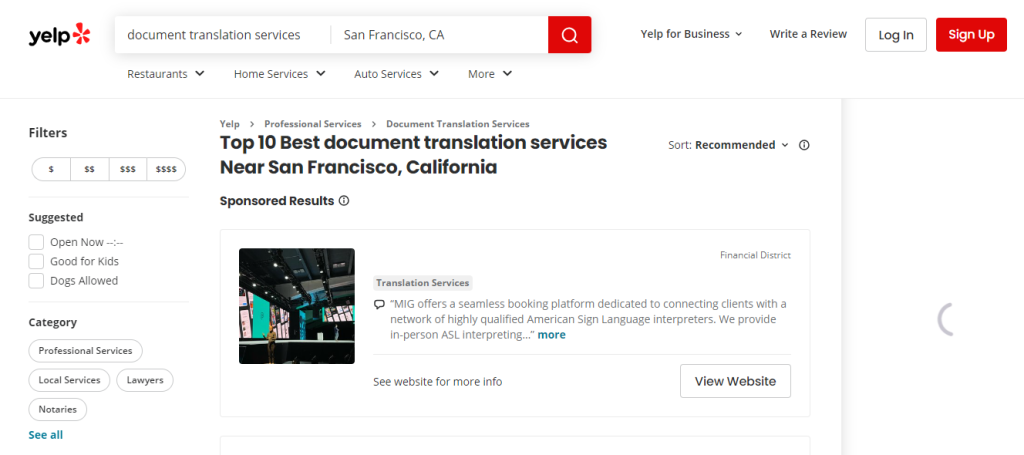The image size is (1024, 455).
Task: Expand the Restaurants menu
Action: coord(166,74)
